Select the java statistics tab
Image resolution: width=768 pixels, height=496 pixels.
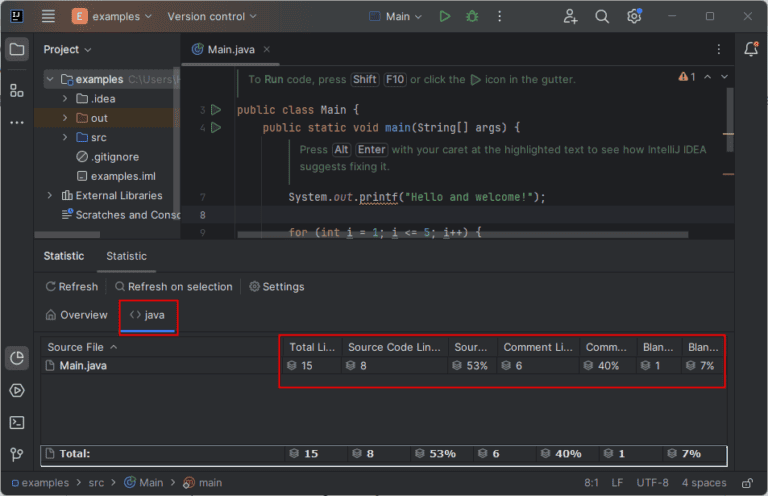[147, 315]
